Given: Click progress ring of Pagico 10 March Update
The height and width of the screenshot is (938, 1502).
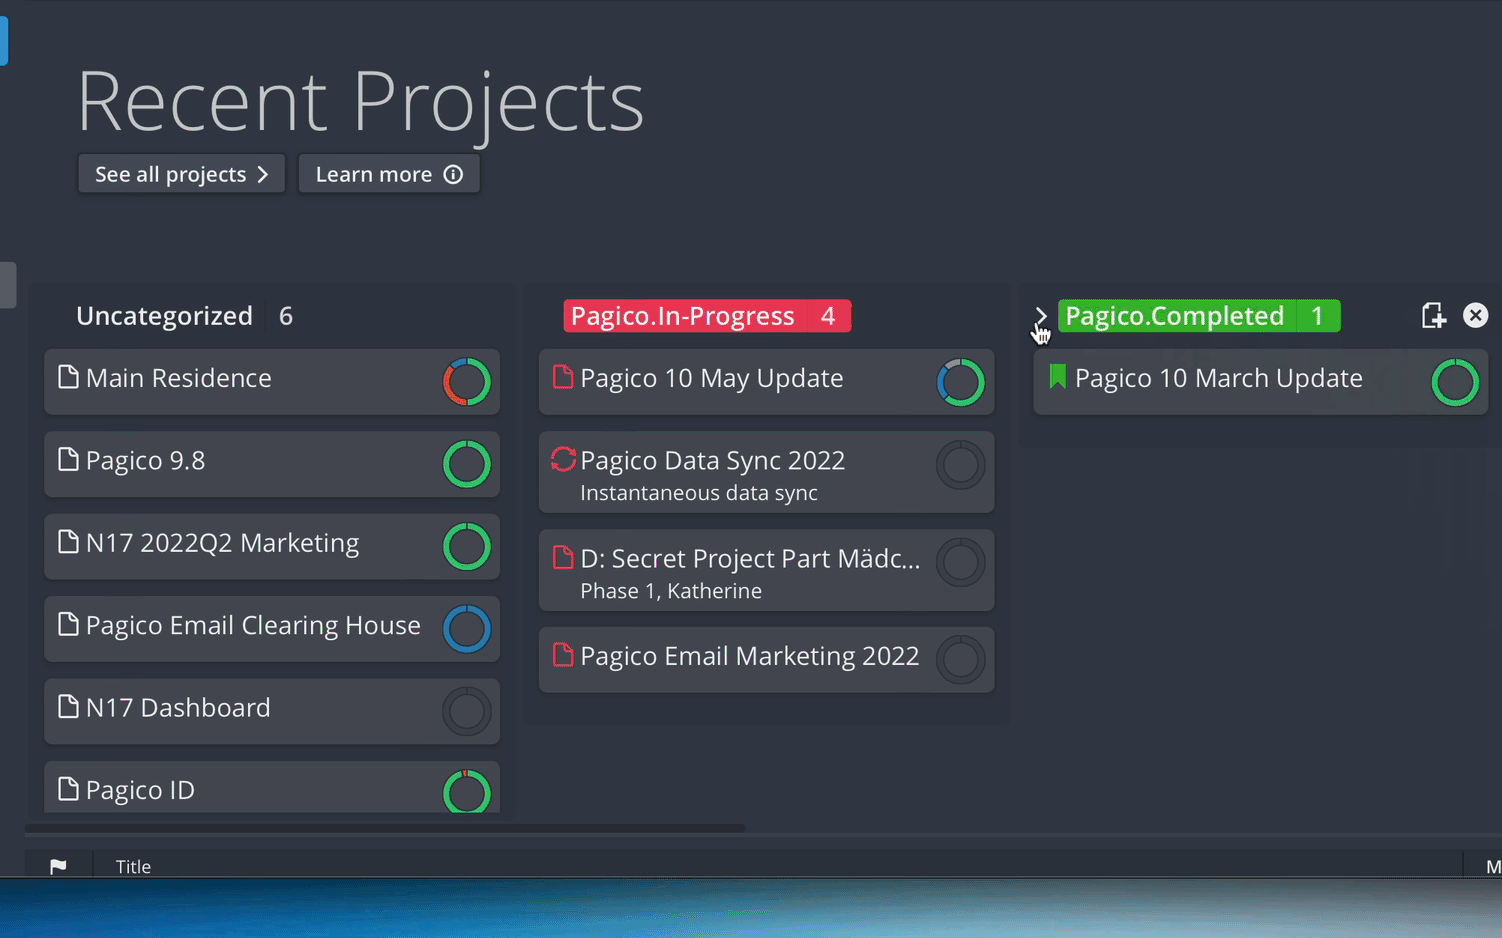Looking at the screenshot, I should coord(1455,382).
